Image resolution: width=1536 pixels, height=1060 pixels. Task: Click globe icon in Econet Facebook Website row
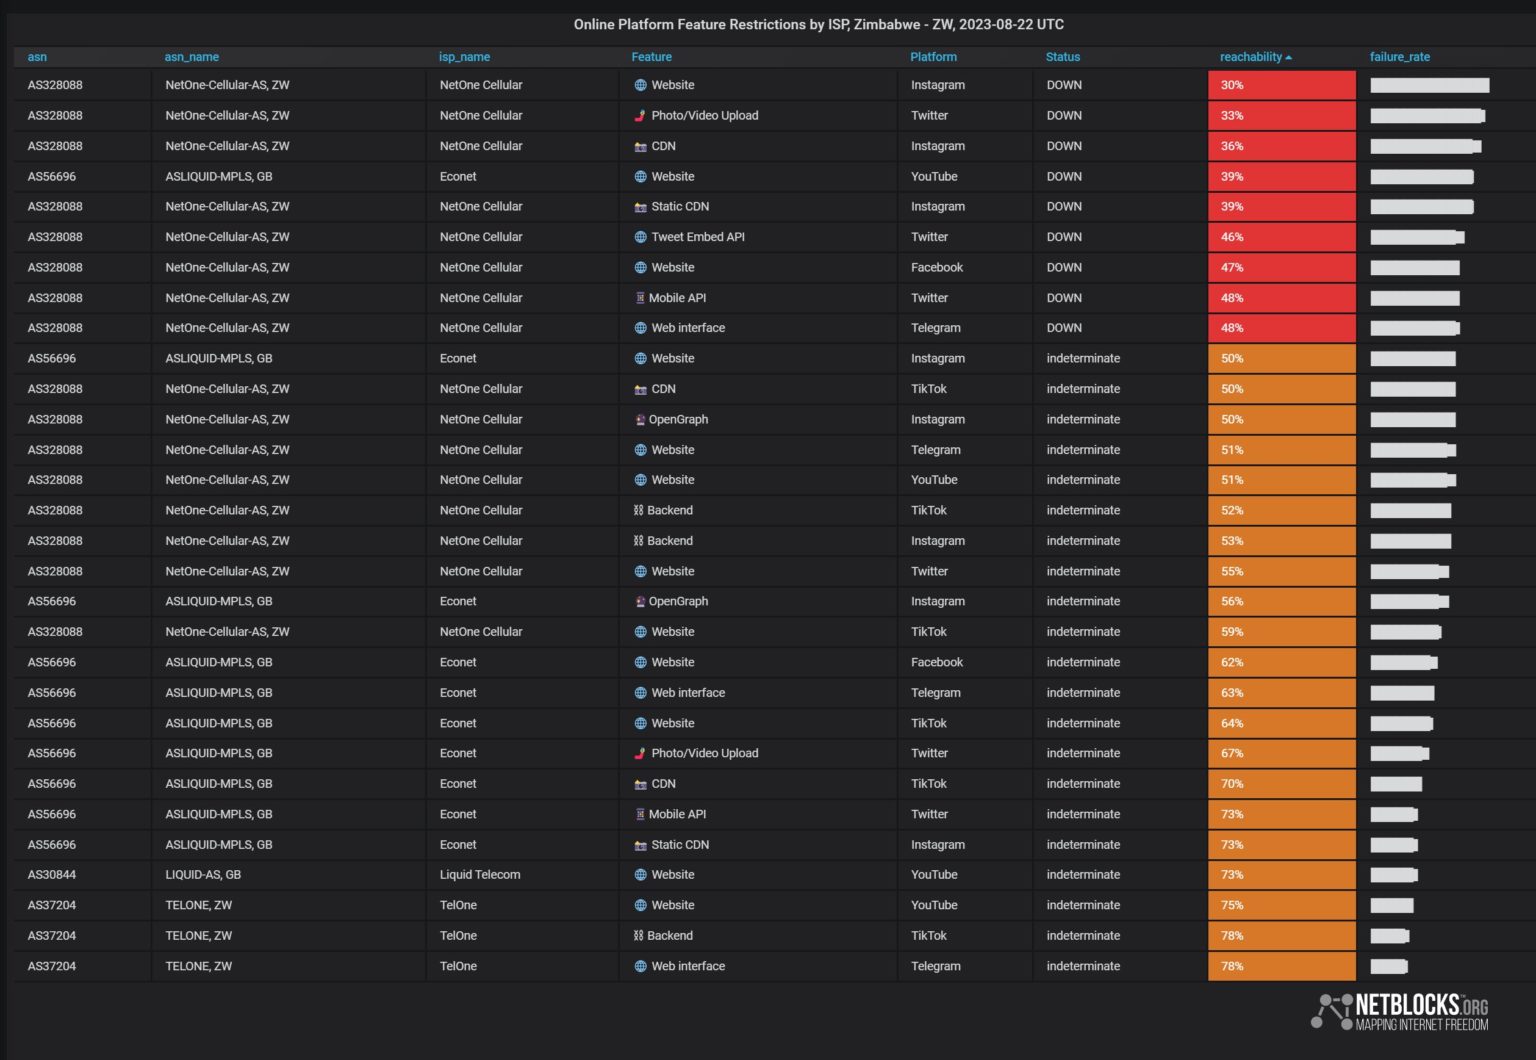click(640, 663)
